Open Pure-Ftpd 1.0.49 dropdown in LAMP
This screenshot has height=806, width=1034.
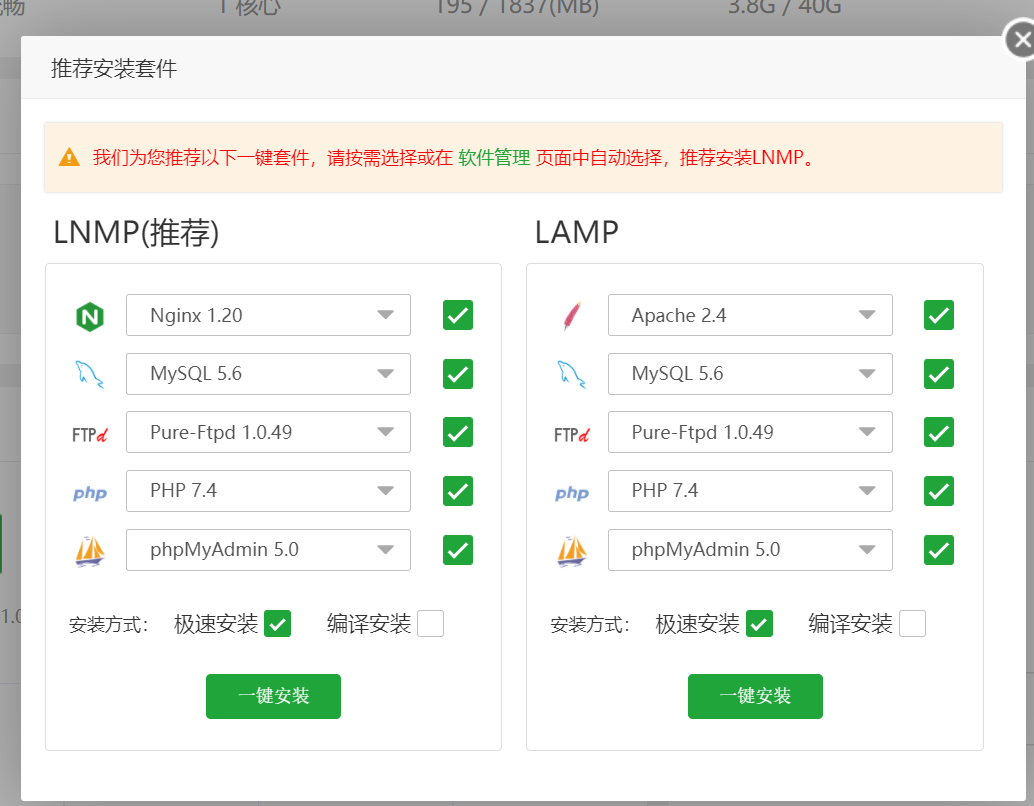tap(750, 432)
